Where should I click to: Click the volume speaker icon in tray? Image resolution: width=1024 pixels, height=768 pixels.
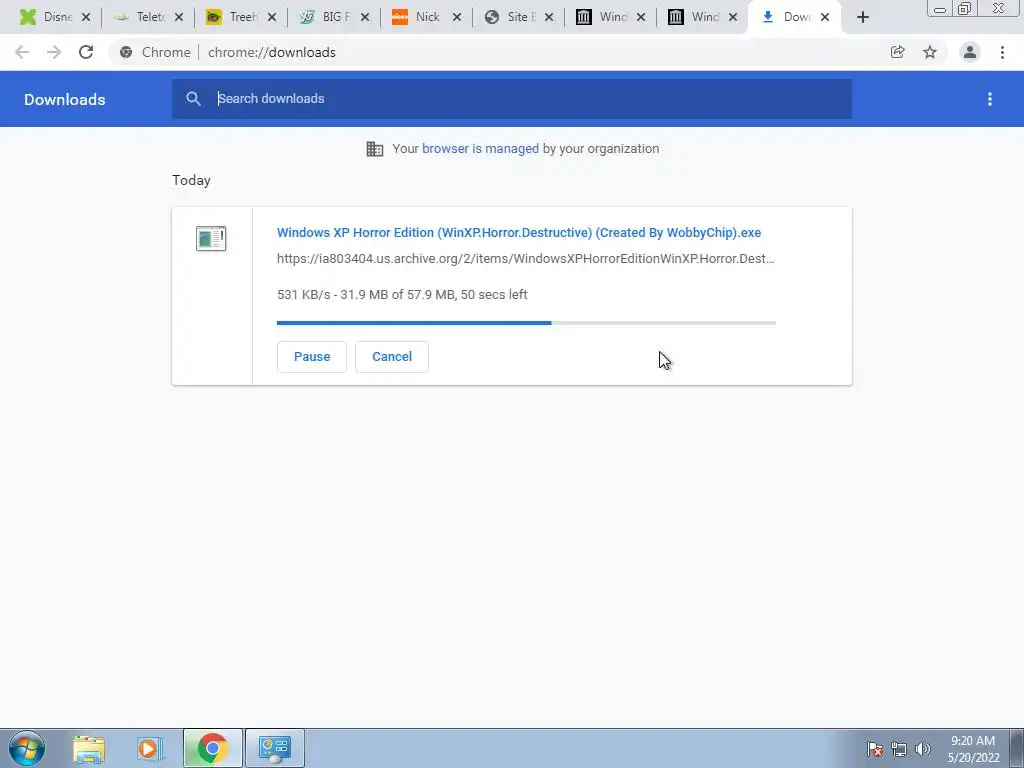point(923,749)
